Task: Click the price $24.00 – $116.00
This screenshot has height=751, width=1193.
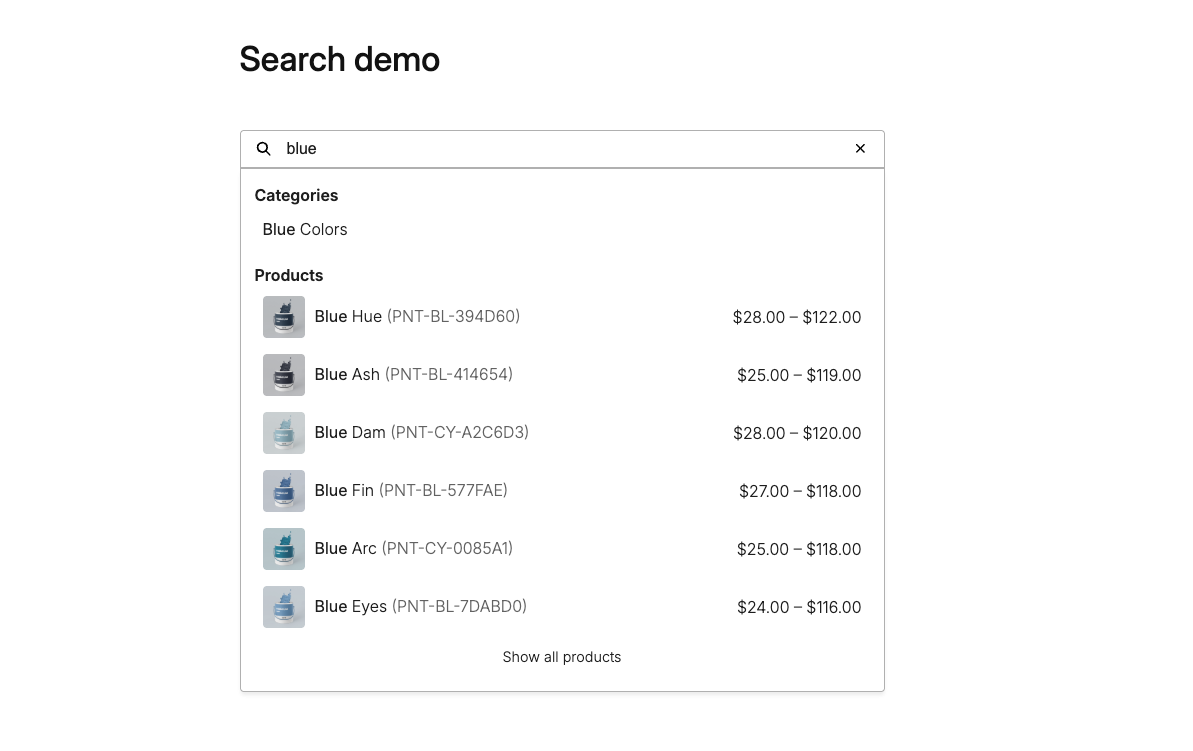Action: coord(799,607)
